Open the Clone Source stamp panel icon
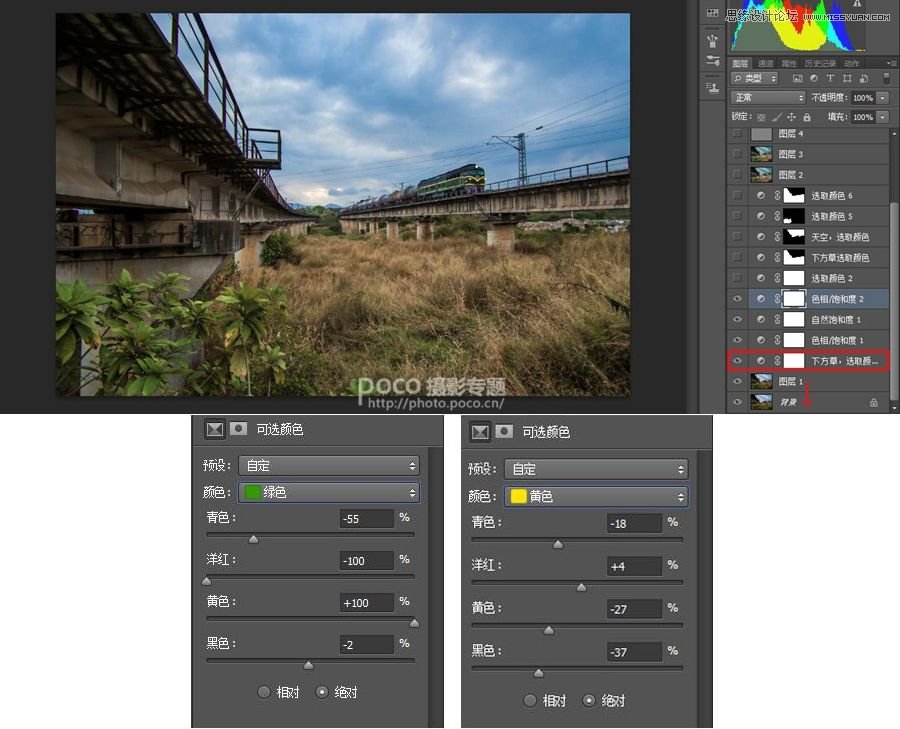Image resolution: width=900 pixels, height=729 pixels. (712, 87)
